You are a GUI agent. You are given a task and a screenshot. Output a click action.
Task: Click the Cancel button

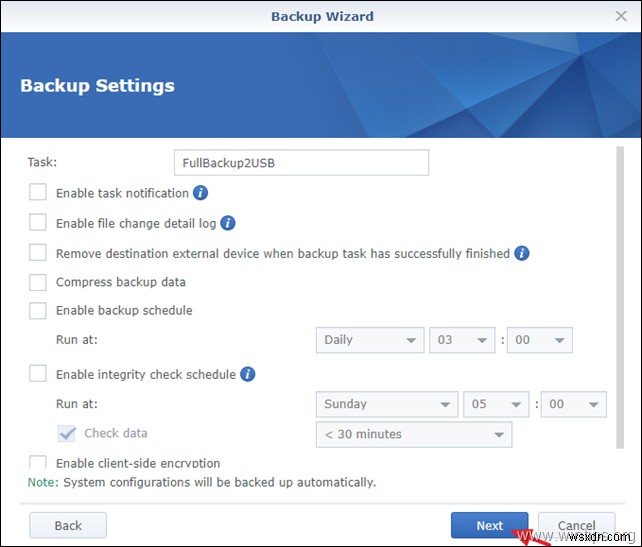coord(576,525)
